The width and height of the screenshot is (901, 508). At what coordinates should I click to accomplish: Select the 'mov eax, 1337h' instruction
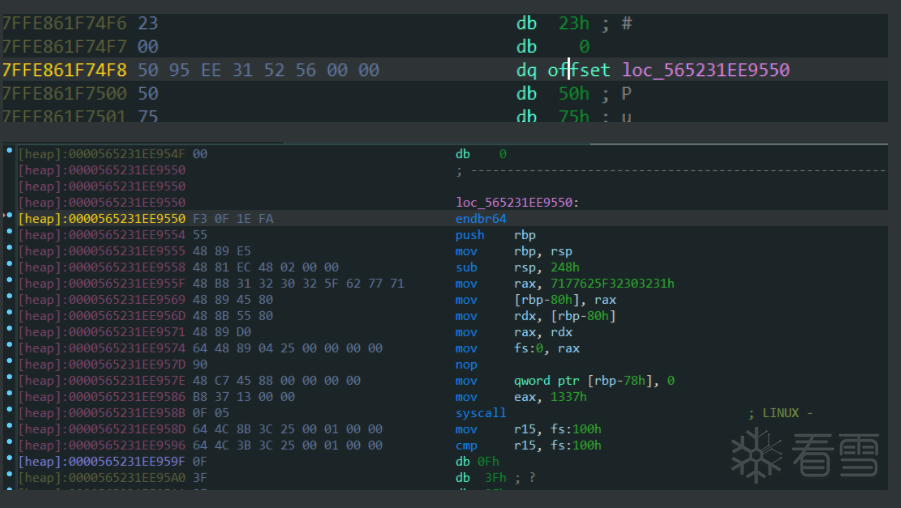tap(521, 397)
